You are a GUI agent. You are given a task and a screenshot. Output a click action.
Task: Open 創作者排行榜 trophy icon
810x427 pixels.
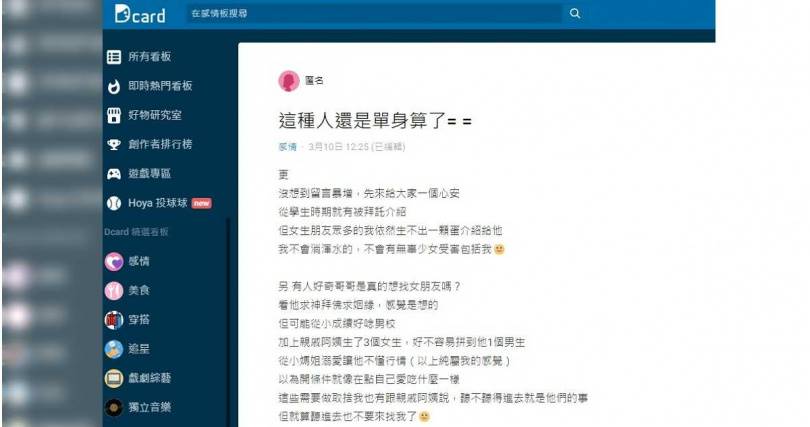point(114,145)
